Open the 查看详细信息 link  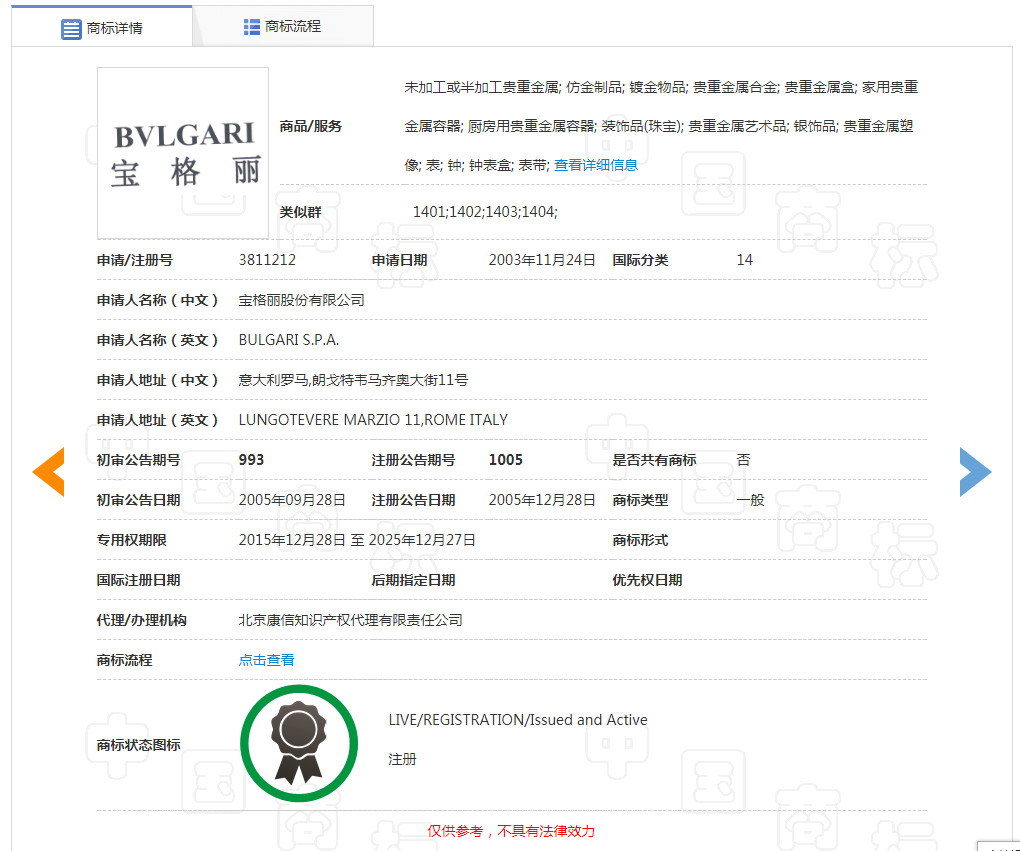(x=596, y=165)
